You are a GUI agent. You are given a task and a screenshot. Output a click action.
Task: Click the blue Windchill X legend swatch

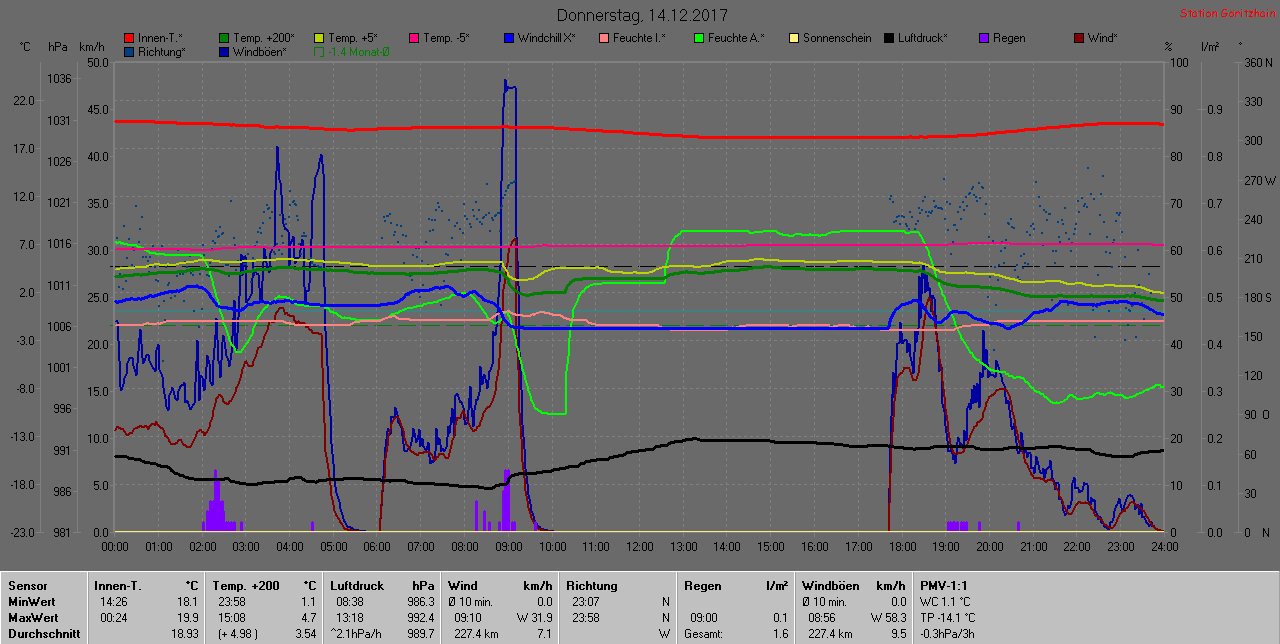[509, 38]
